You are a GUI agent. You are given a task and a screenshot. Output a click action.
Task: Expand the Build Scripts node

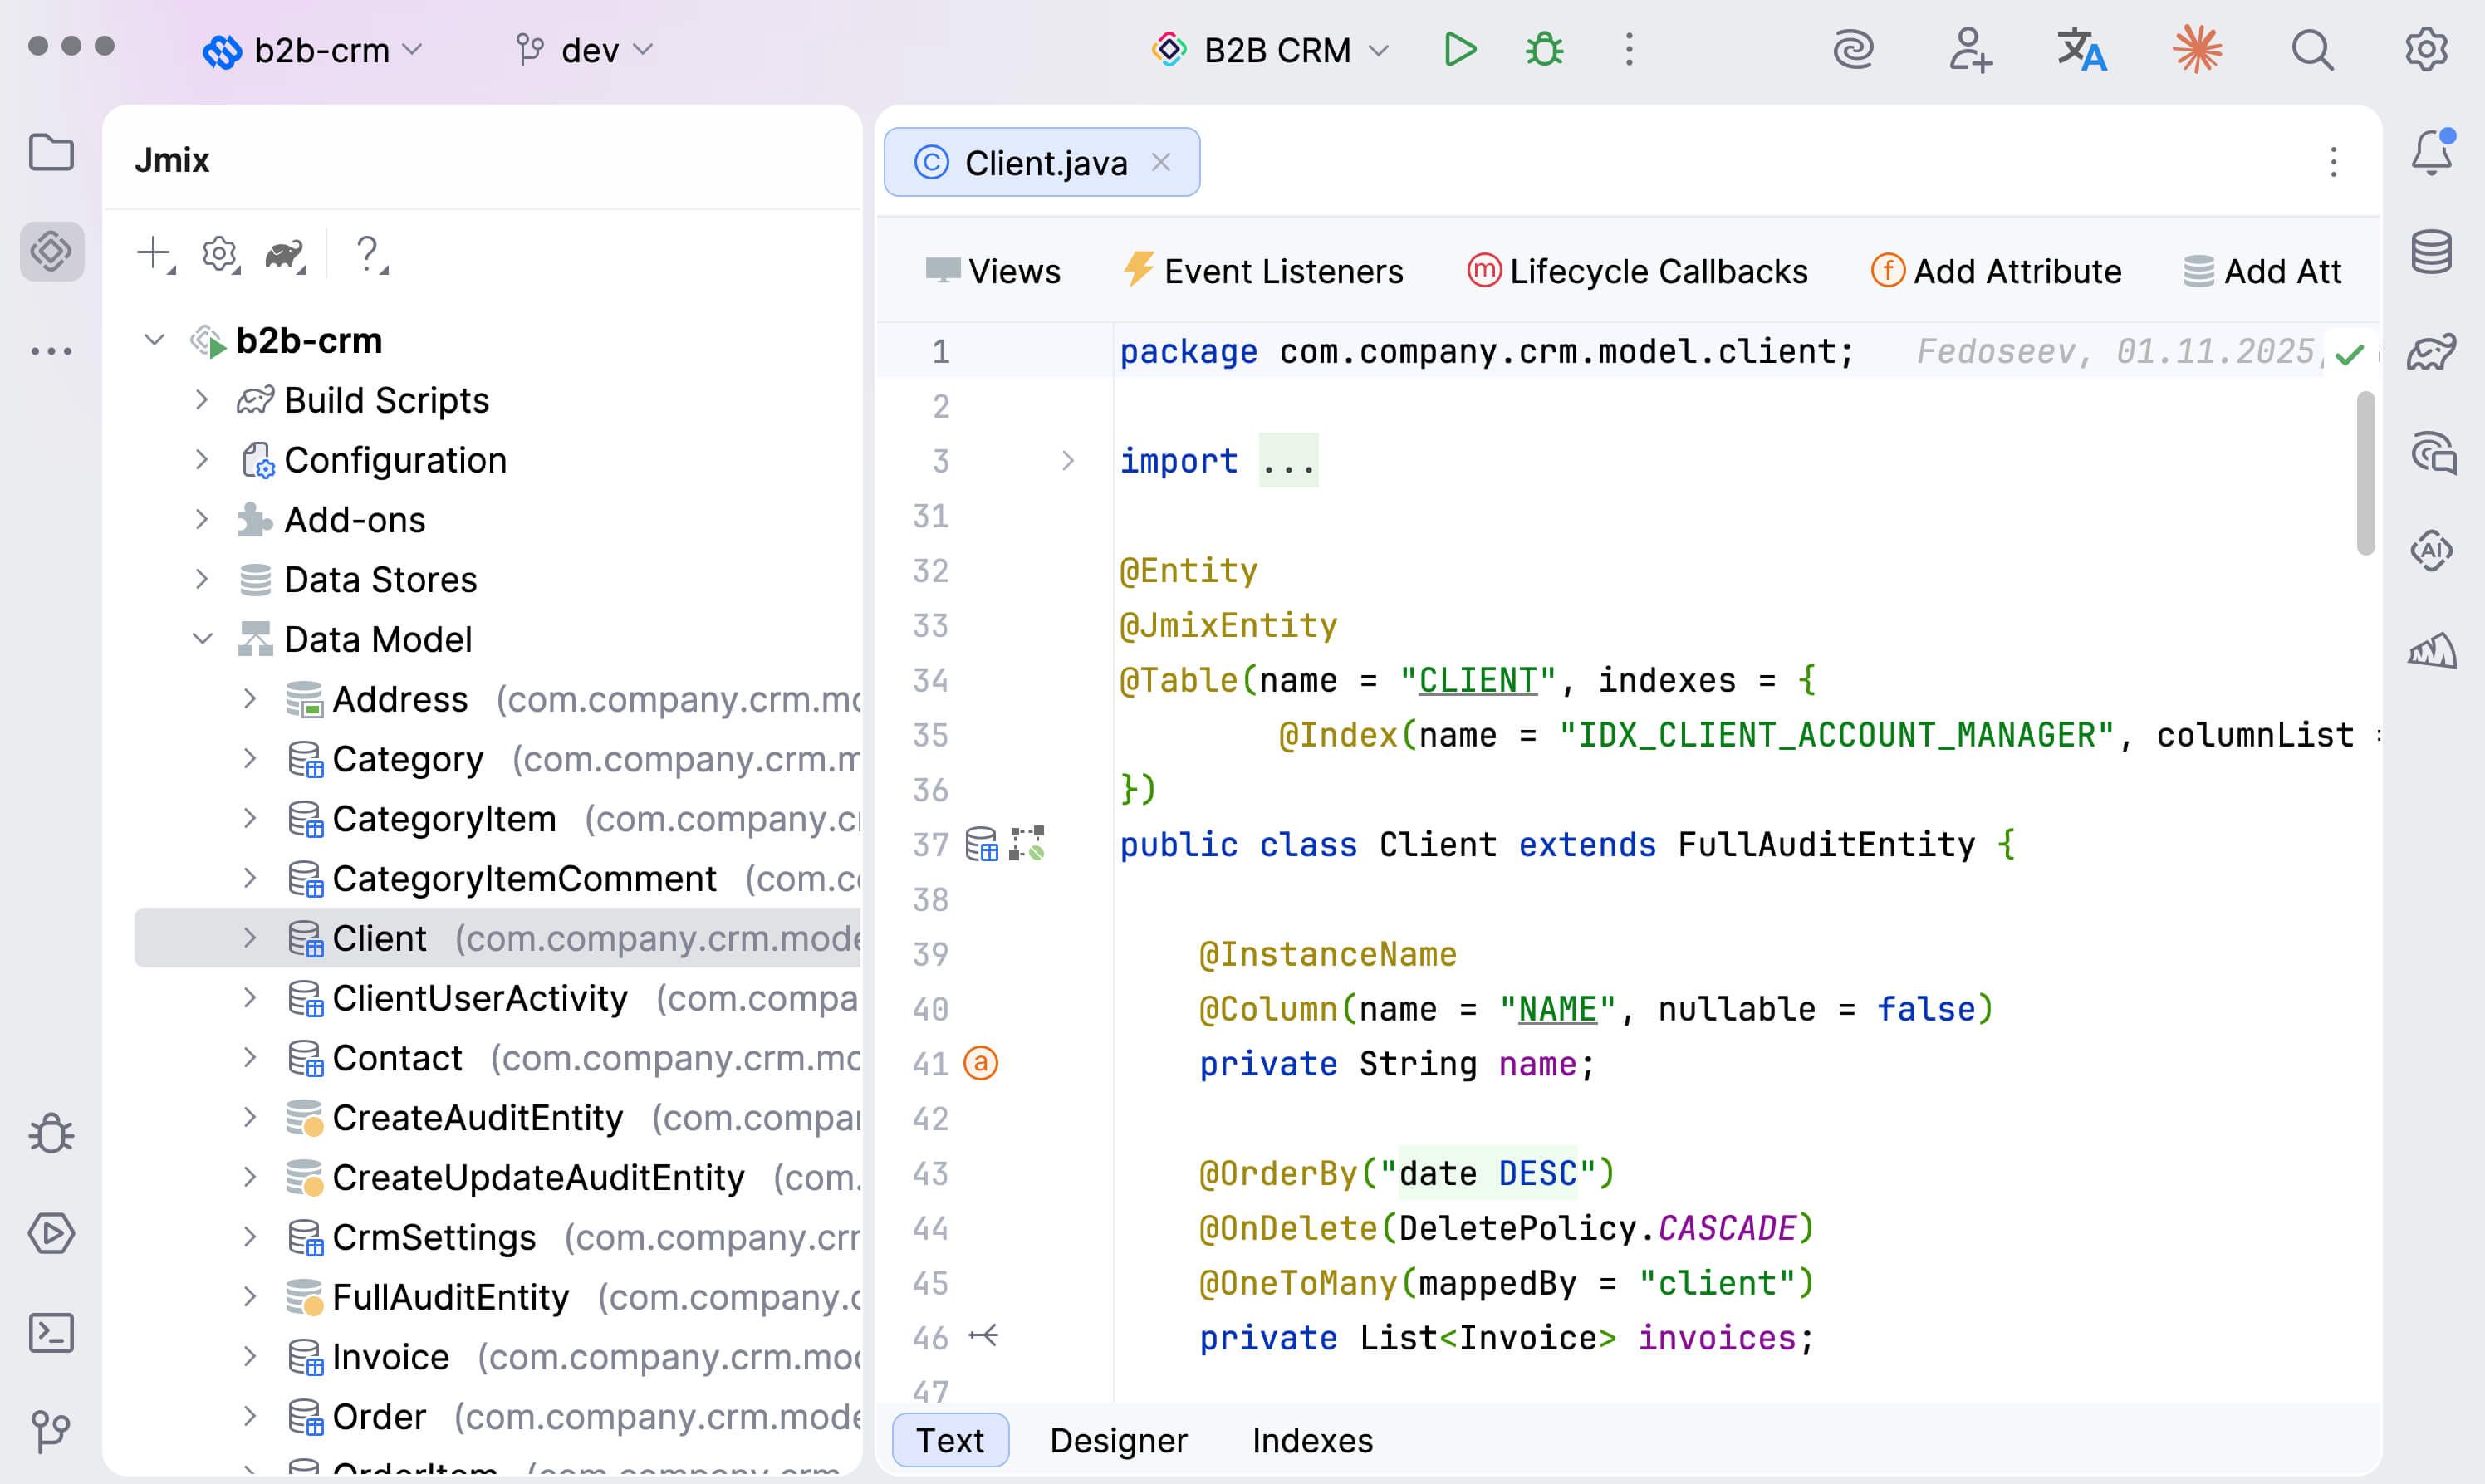202,400
